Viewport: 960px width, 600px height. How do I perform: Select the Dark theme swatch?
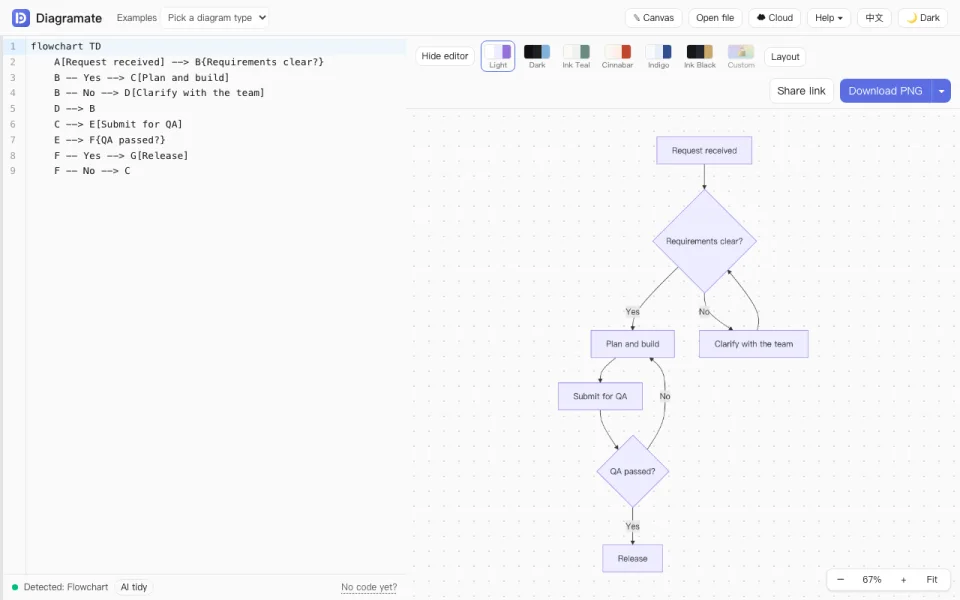click(537, 56)
